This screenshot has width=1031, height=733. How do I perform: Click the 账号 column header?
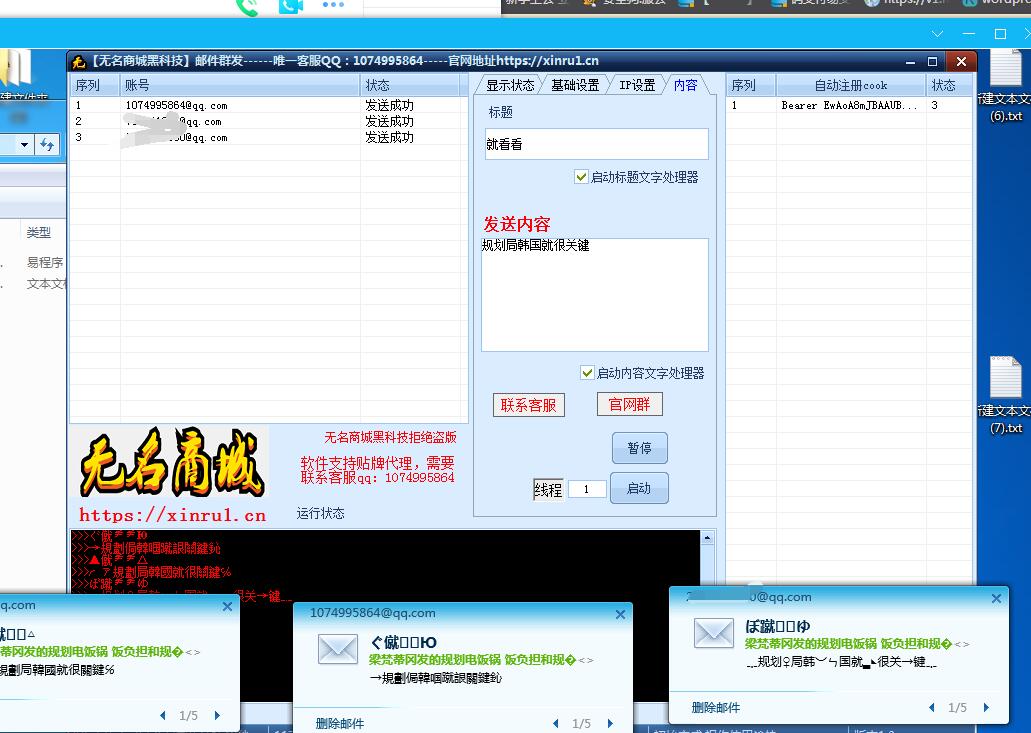tap(240, 85)
